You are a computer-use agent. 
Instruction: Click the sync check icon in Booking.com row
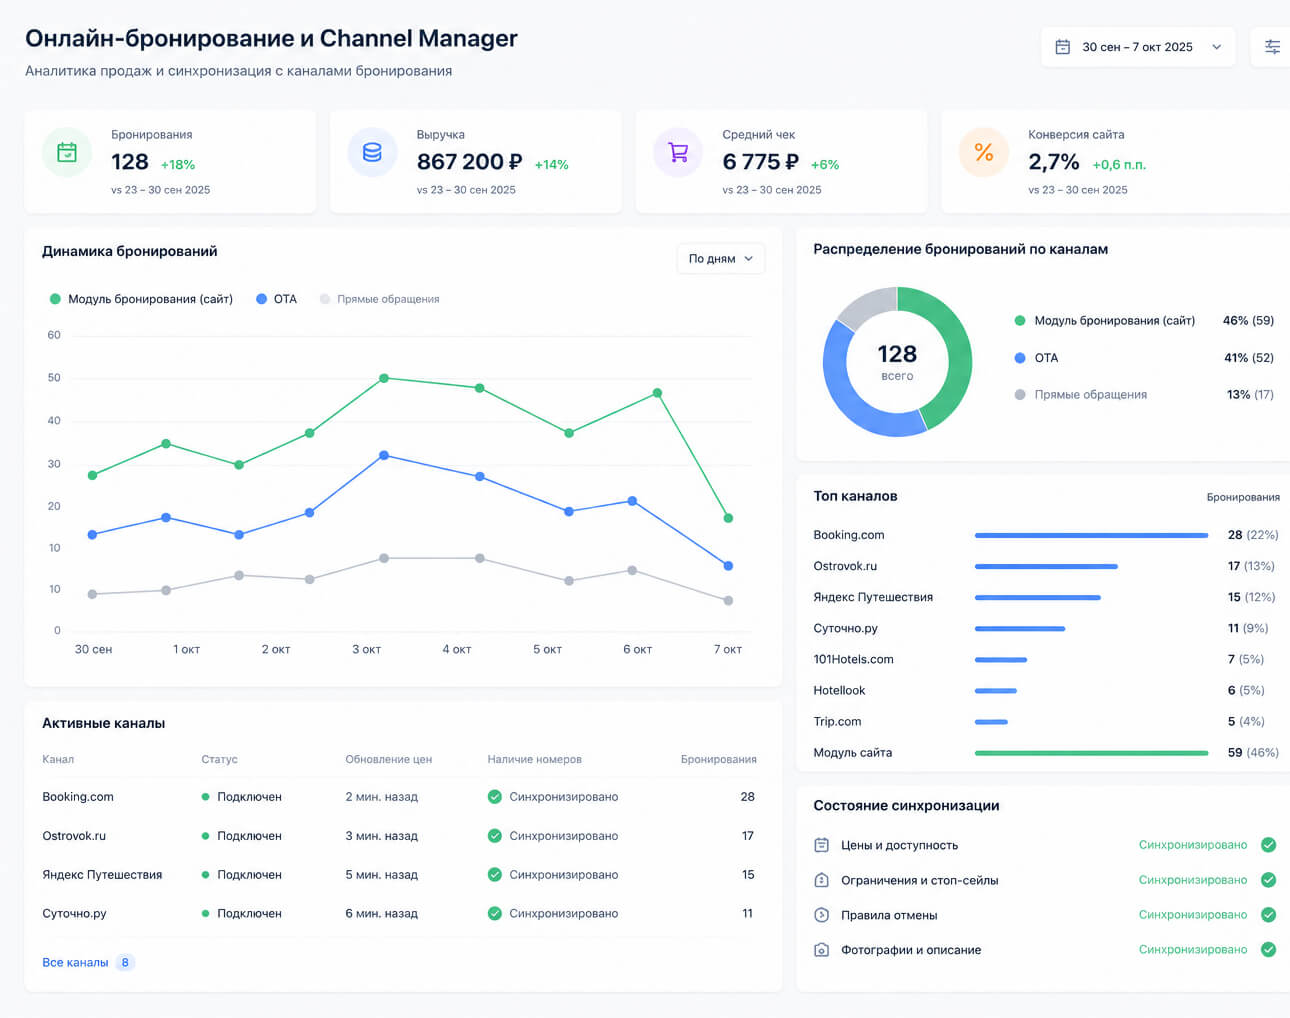tap(494, 797)
